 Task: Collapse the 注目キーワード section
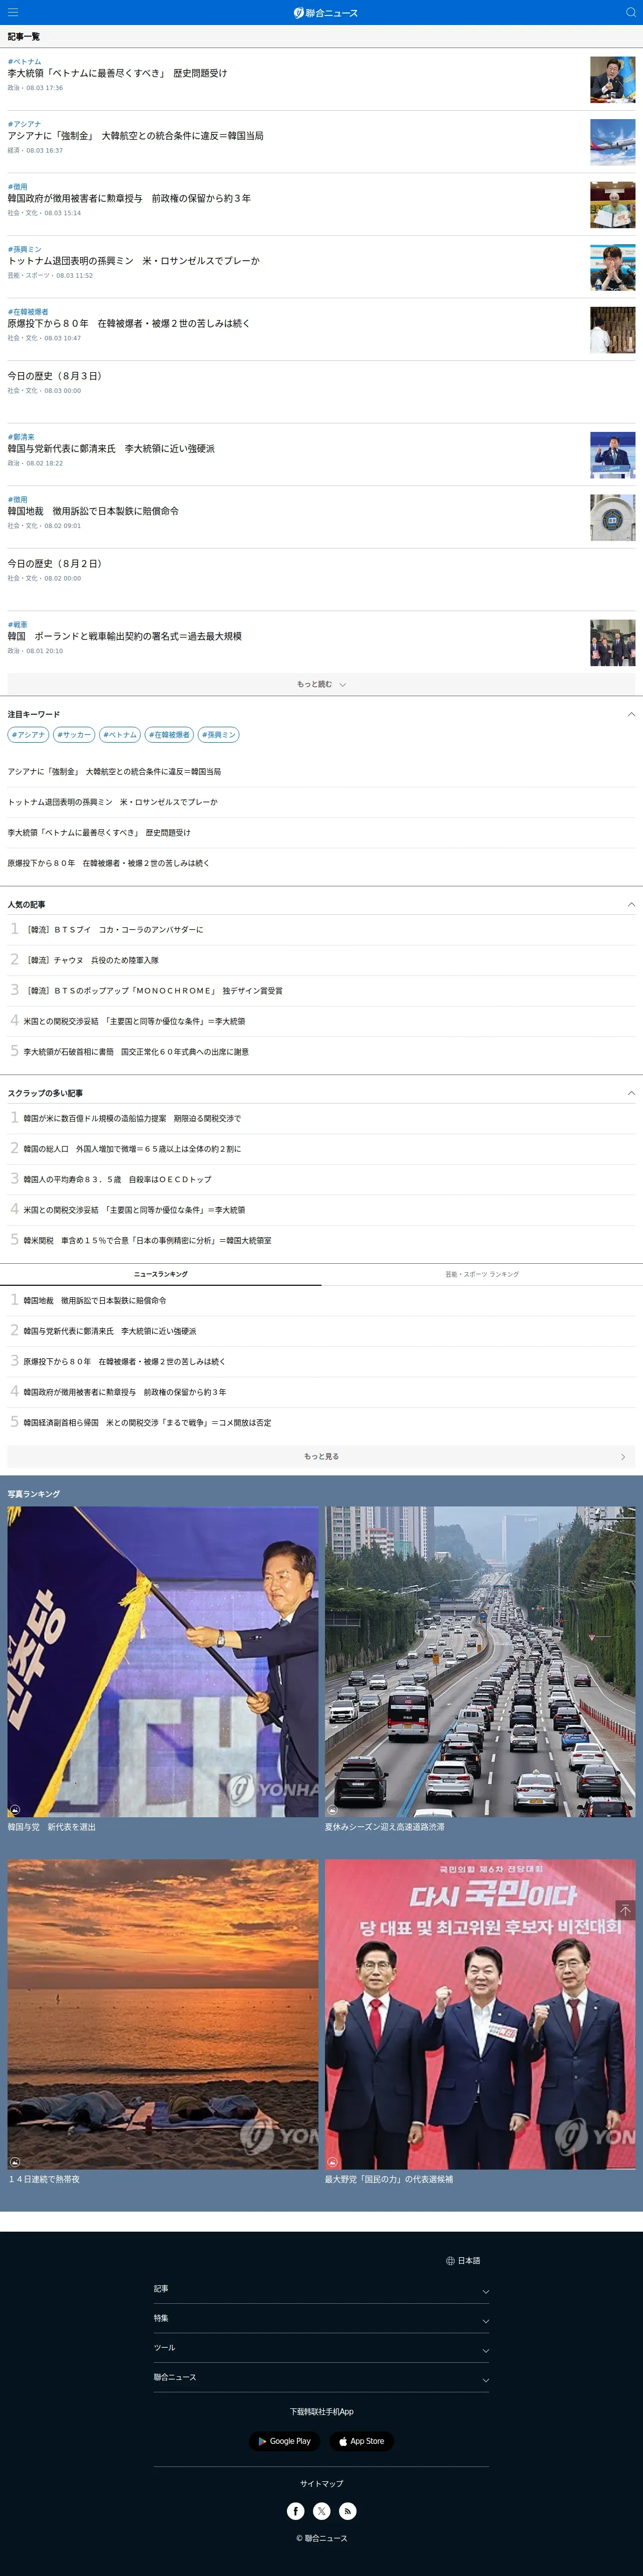click(630, 714)
